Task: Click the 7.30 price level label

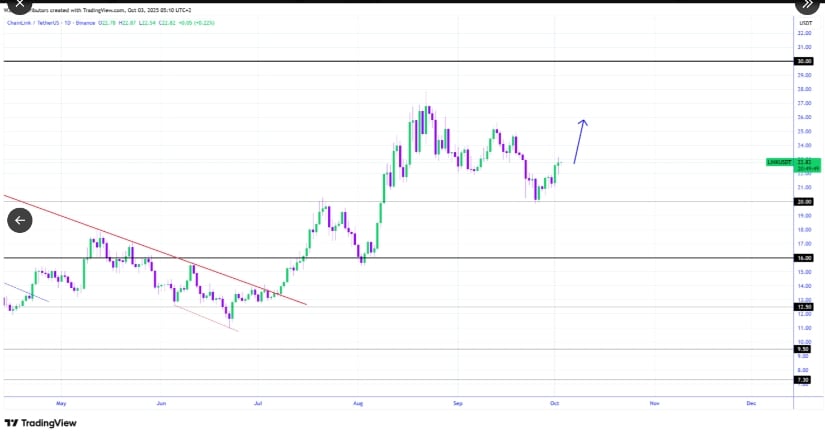Action: 803,380
